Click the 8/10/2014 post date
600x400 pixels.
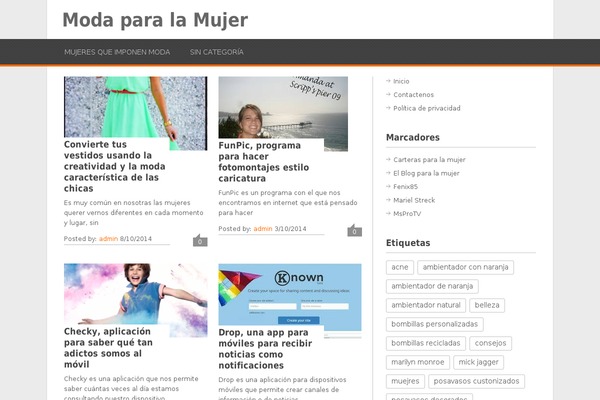(136, 239)
